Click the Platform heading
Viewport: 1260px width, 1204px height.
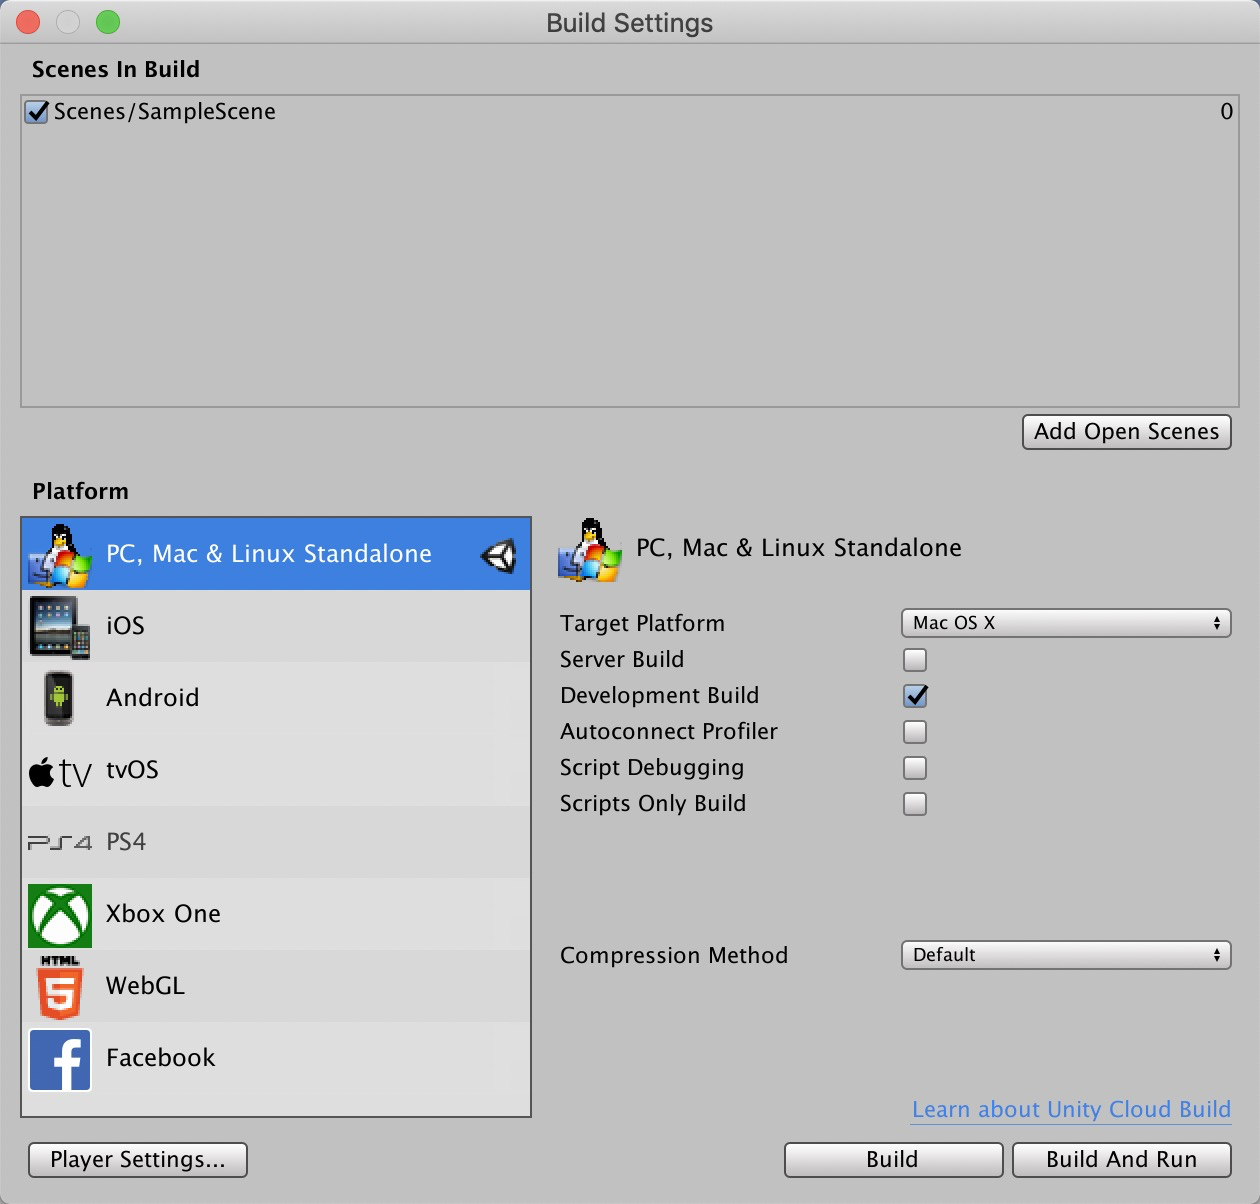(81, 492)
